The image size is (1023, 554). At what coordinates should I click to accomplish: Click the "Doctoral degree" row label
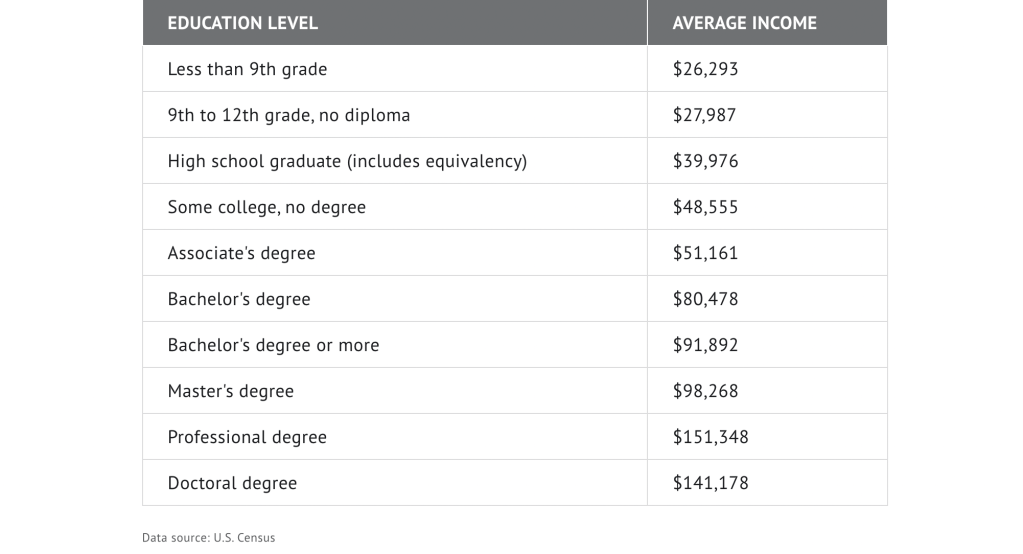(232, 483)
